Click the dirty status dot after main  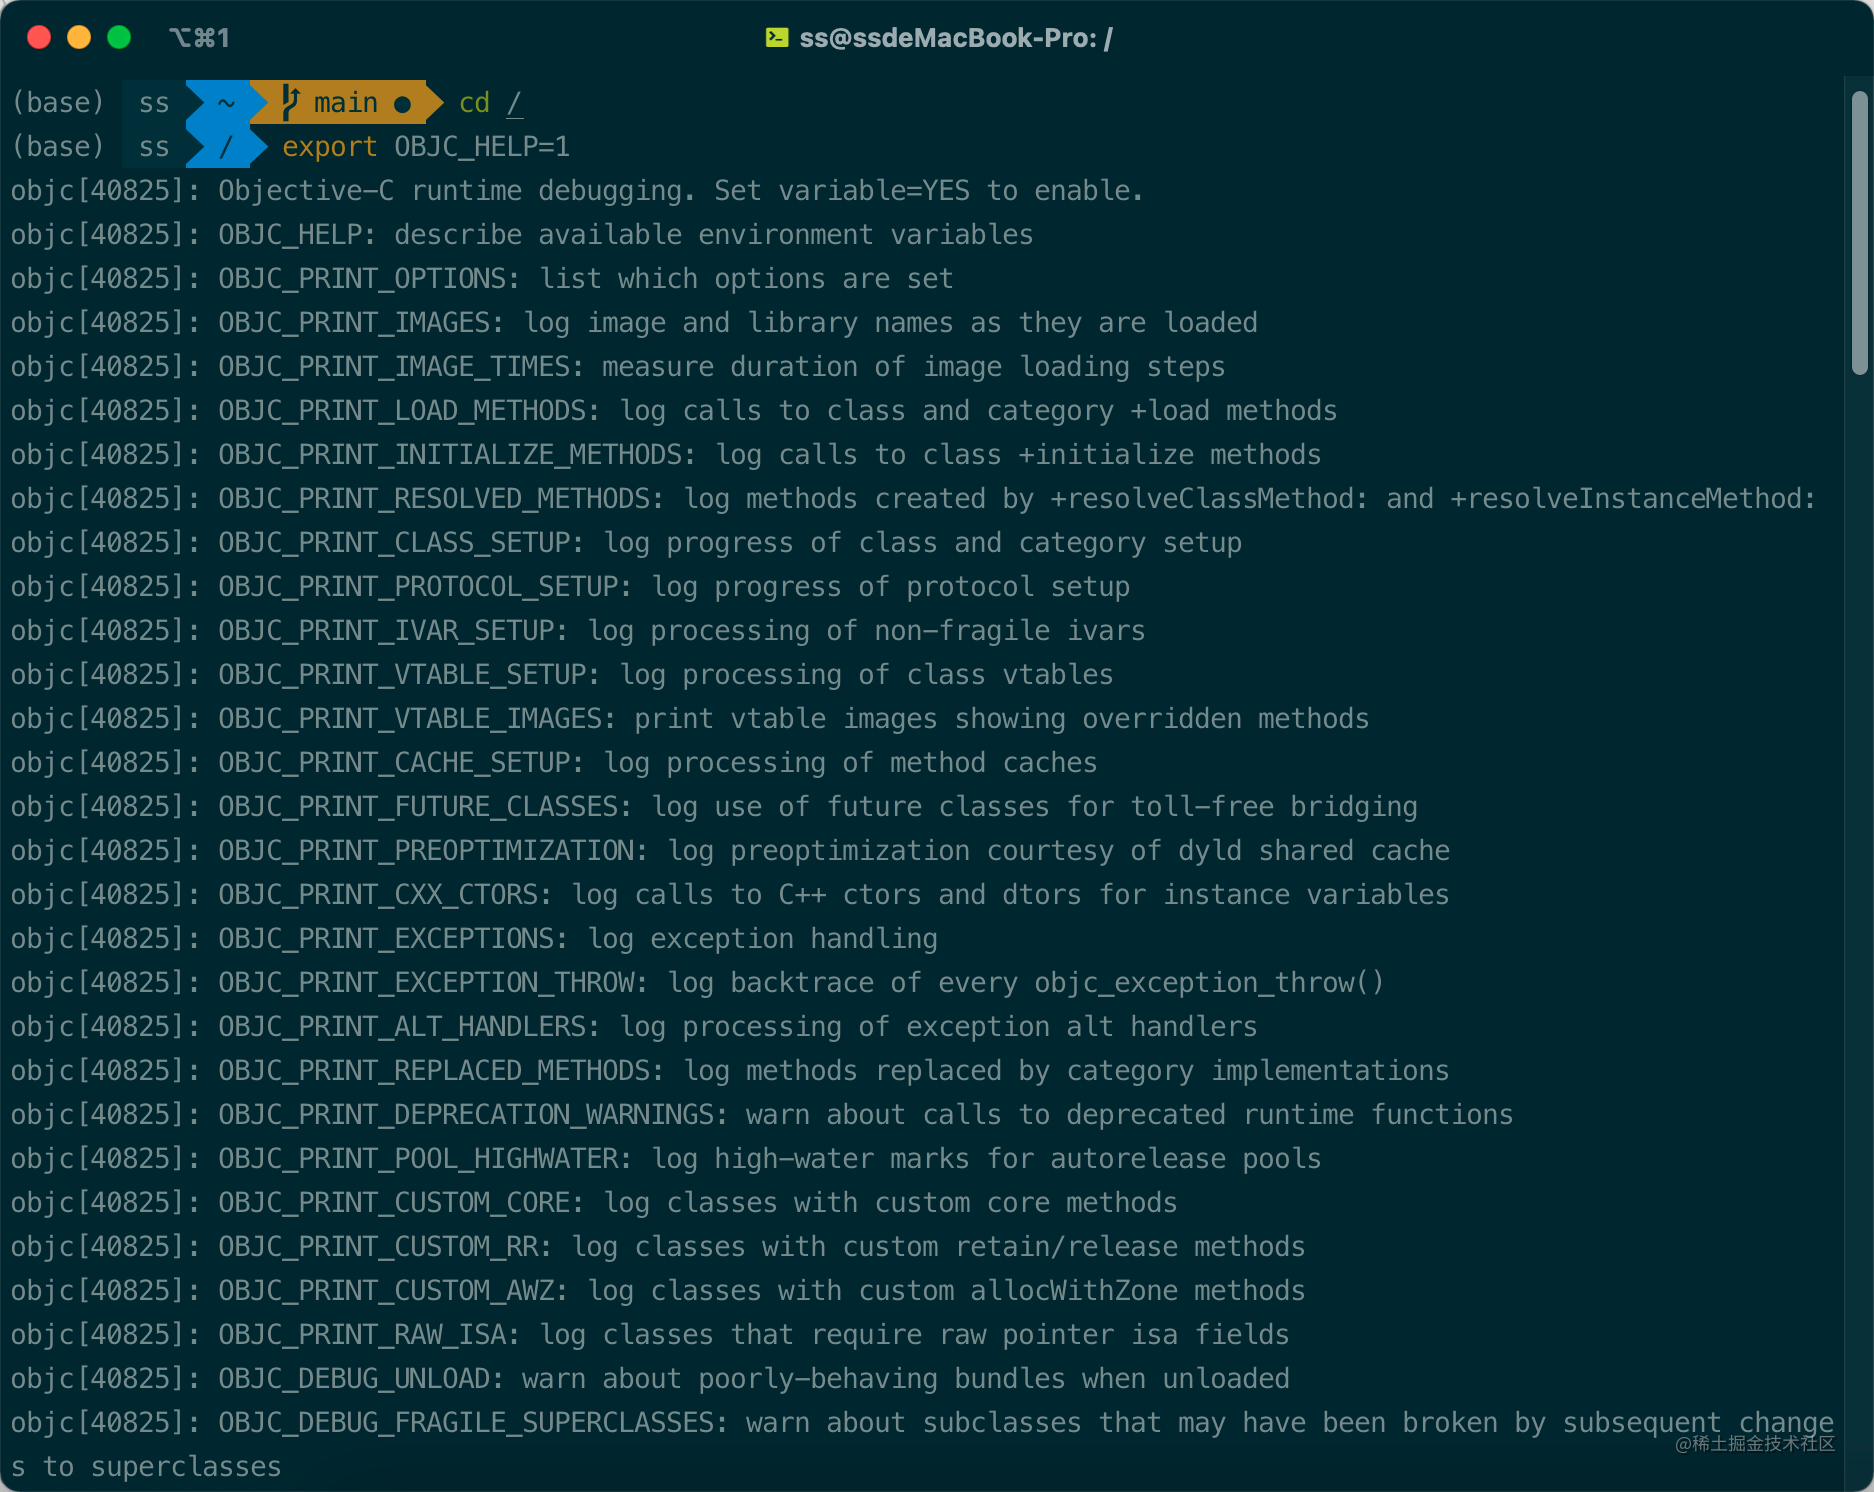click(x=403, y=104)
